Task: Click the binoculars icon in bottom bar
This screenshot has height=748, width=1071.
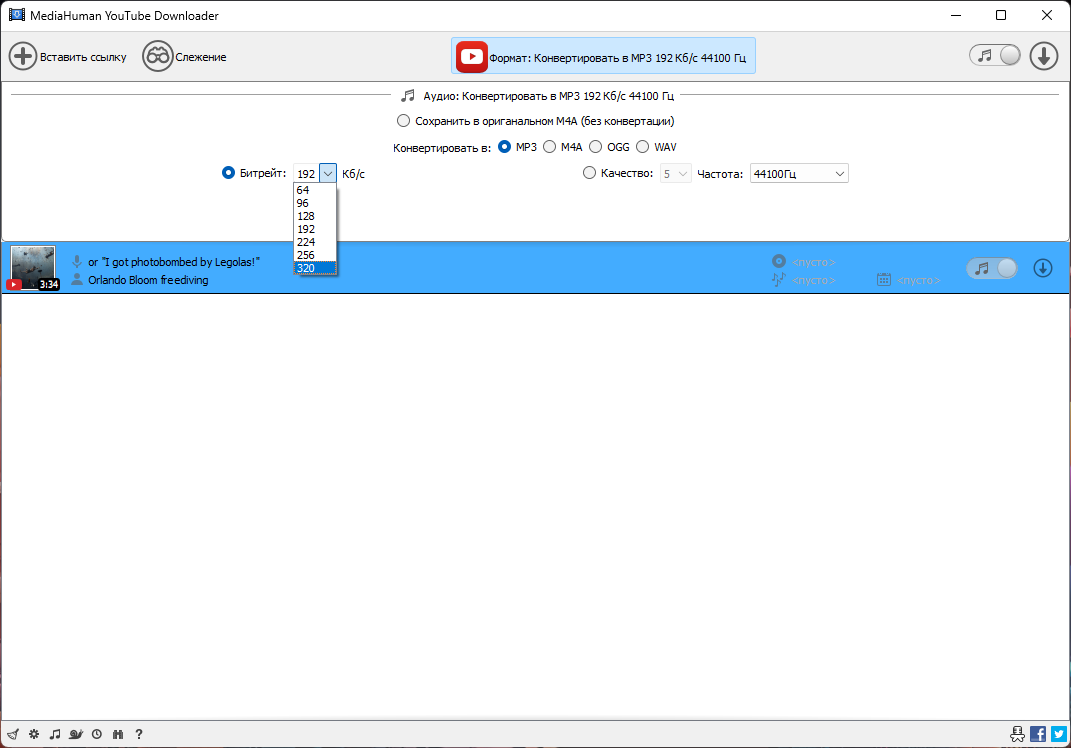Action: pyautogui.click(x=118, y=734)
